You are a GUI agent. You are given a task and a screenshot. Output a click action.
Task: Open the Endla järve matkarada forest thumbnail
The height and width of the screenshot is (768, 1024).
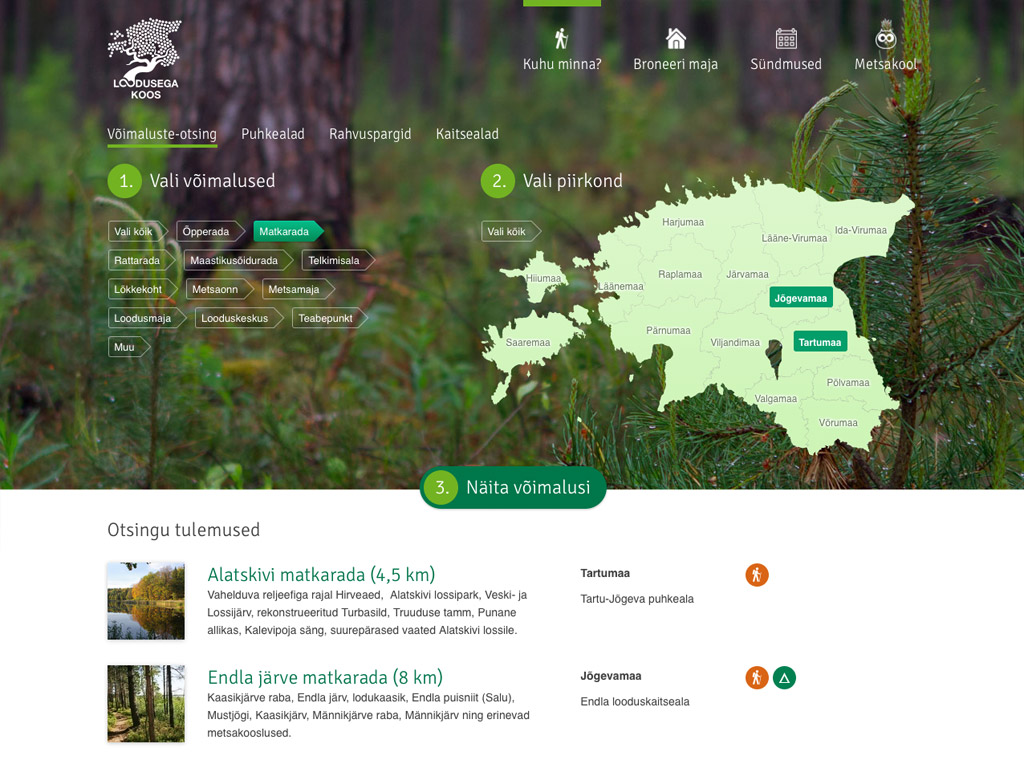point(146,703)
